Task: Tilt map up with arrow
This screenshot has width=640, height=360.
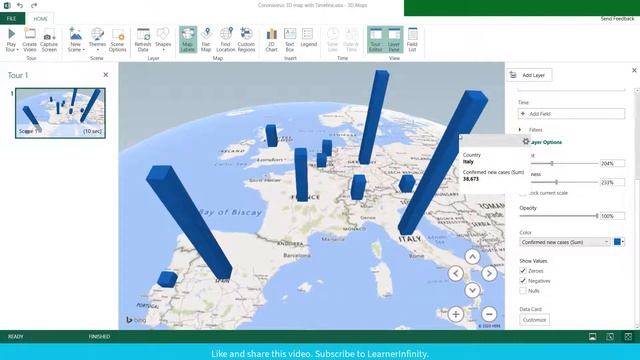Action: 472,257
